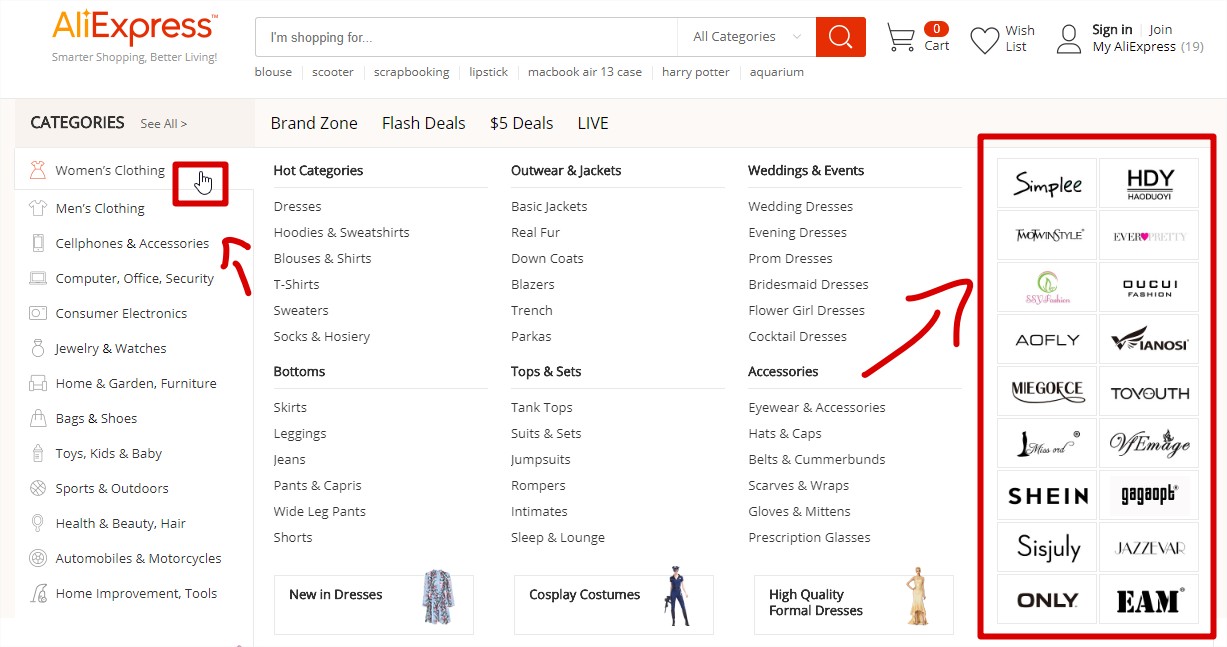1227x647 pixels.
Task: Select the Miss Ord brand logo
Action: pos(1047,443)
